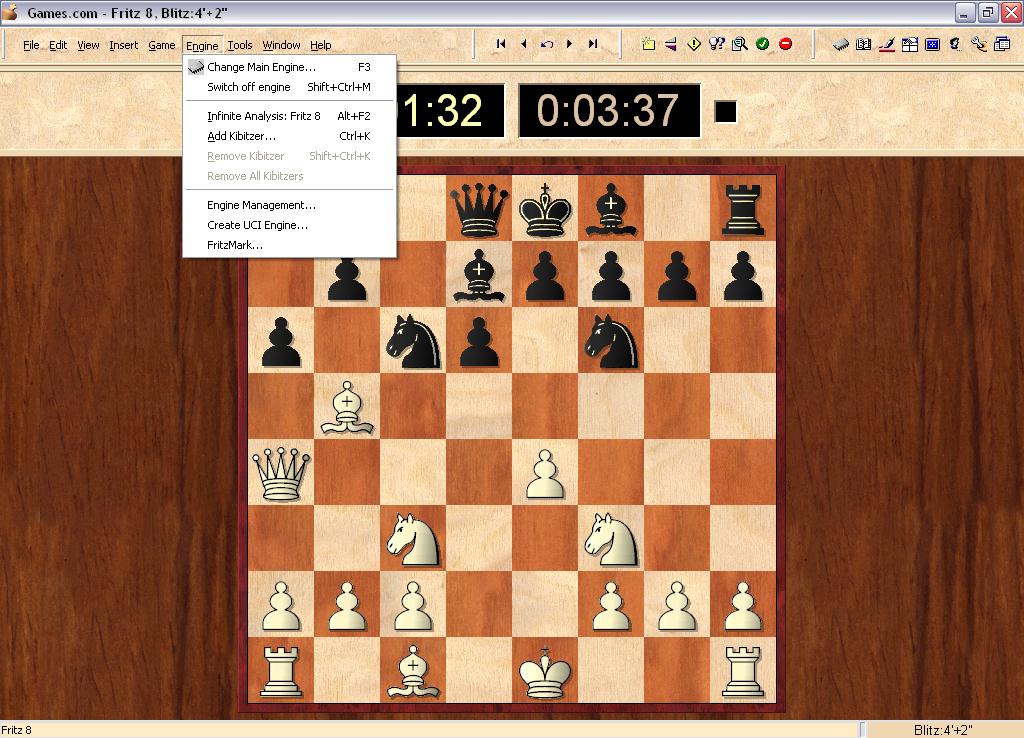Click the take back move arrow icon
Screen dimensions: 1024x738
pyautogui.click(x=547, y=44)
